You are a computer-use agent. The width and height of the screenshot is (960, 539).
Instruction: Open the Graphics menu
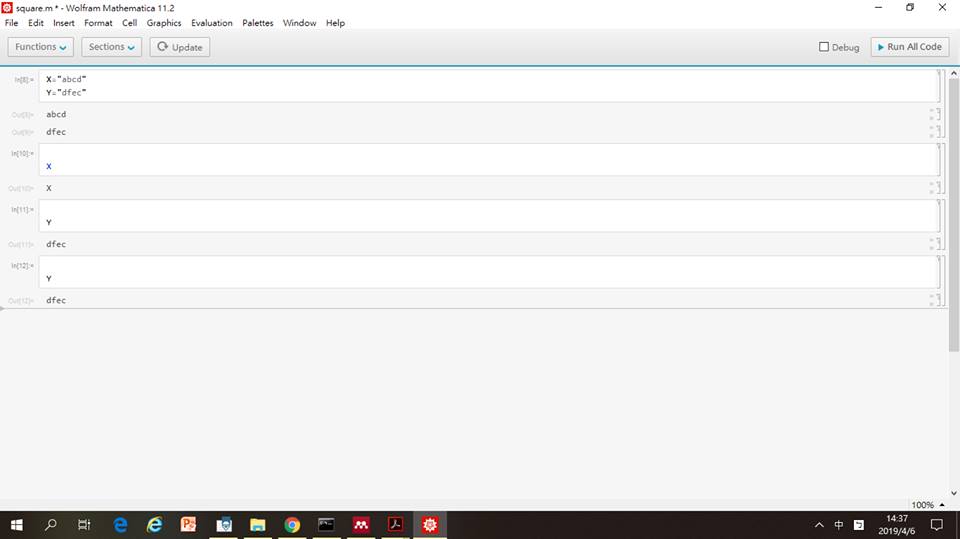tap(163, 23)
